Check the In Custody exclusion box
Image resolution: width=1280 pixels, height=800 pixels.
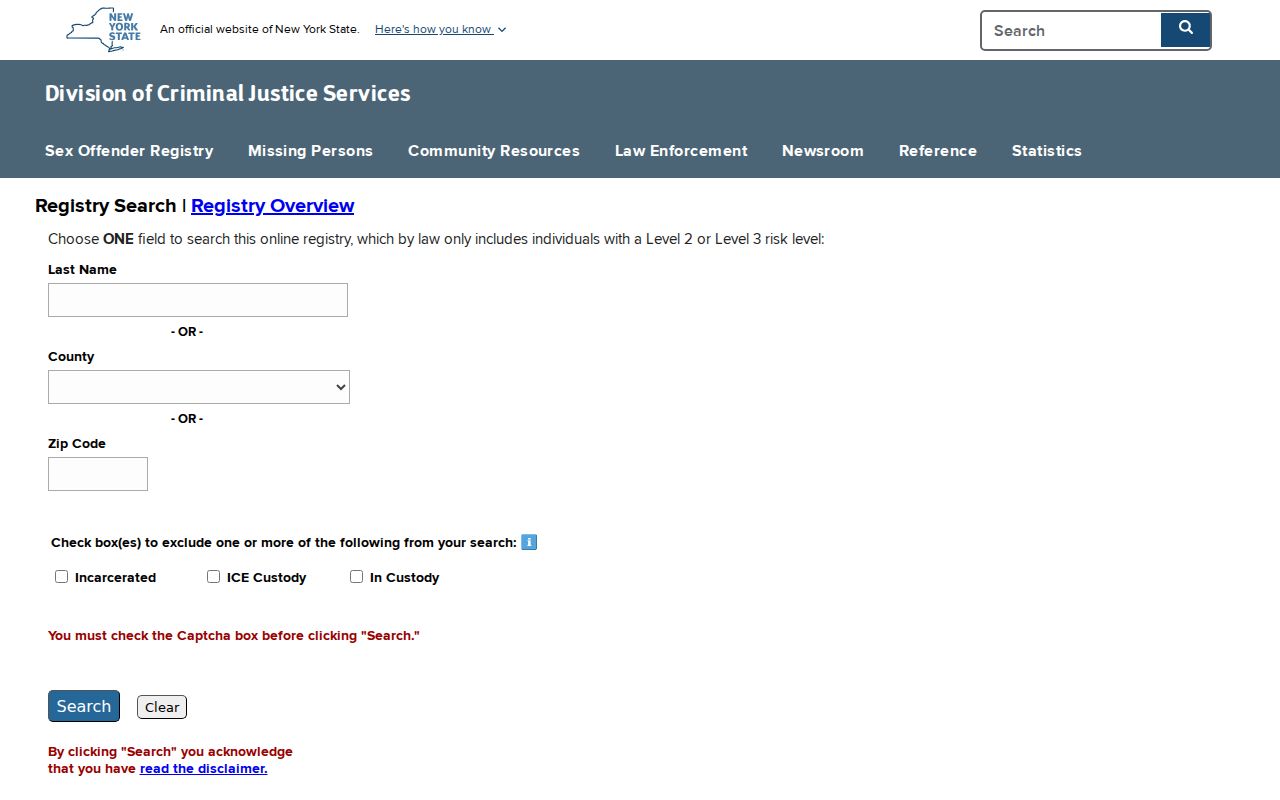[356, 576]
